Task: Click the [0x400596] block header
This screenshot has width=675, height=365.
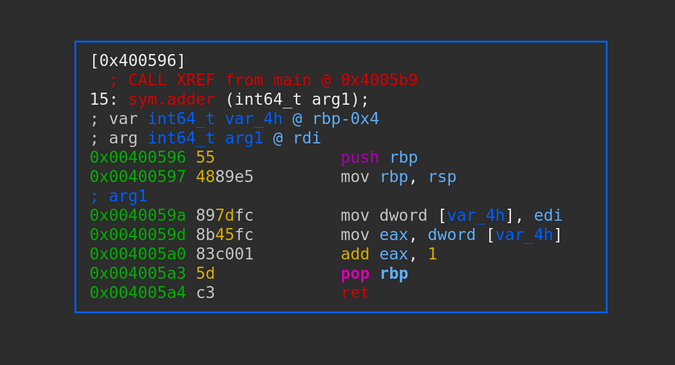Action: click(138, 61)
